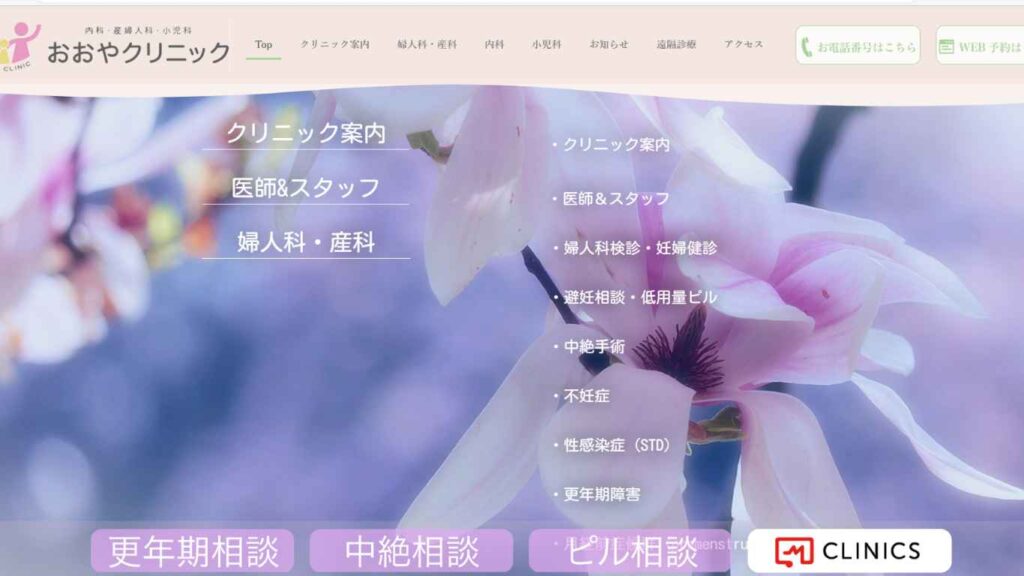Select 中絶手術 from the list

click(594, 346)
